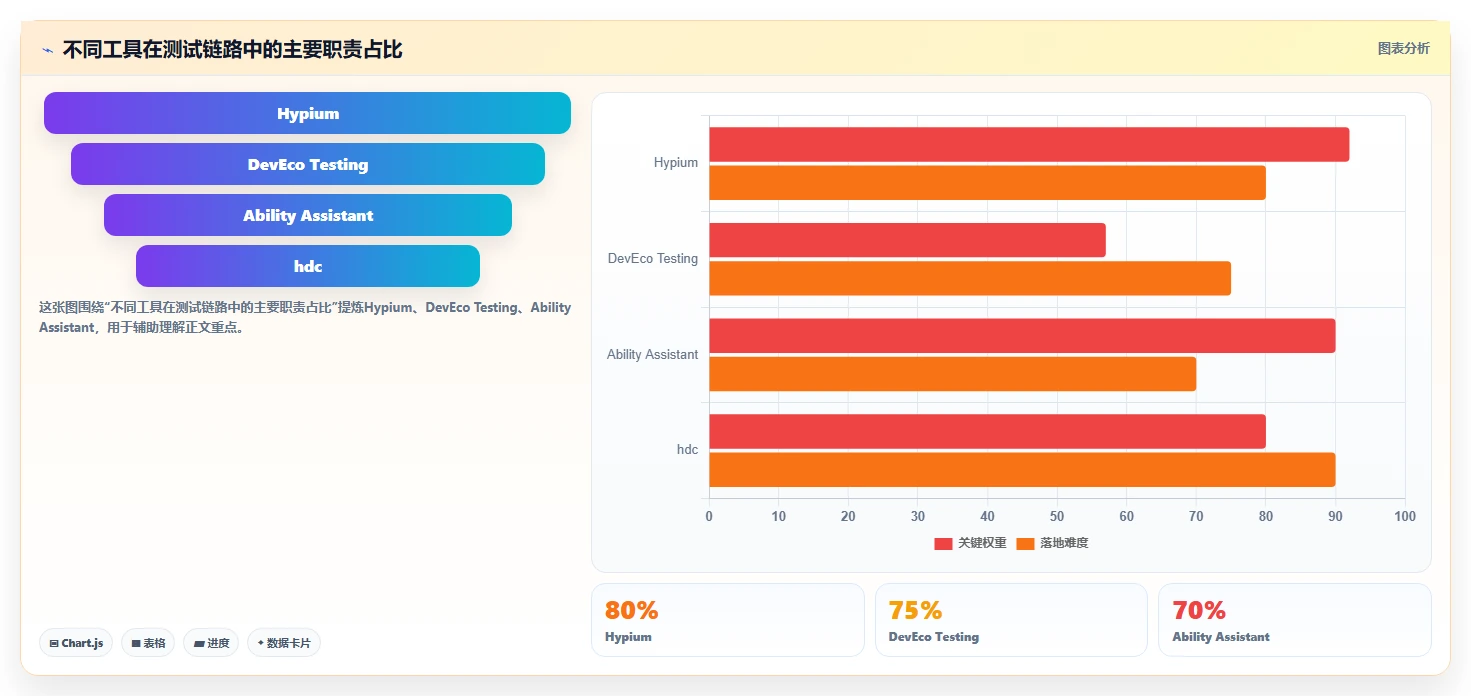Select the 数据卡片 tag chip
Screen dimensions: 1471x696
click(x=284, y=643)
